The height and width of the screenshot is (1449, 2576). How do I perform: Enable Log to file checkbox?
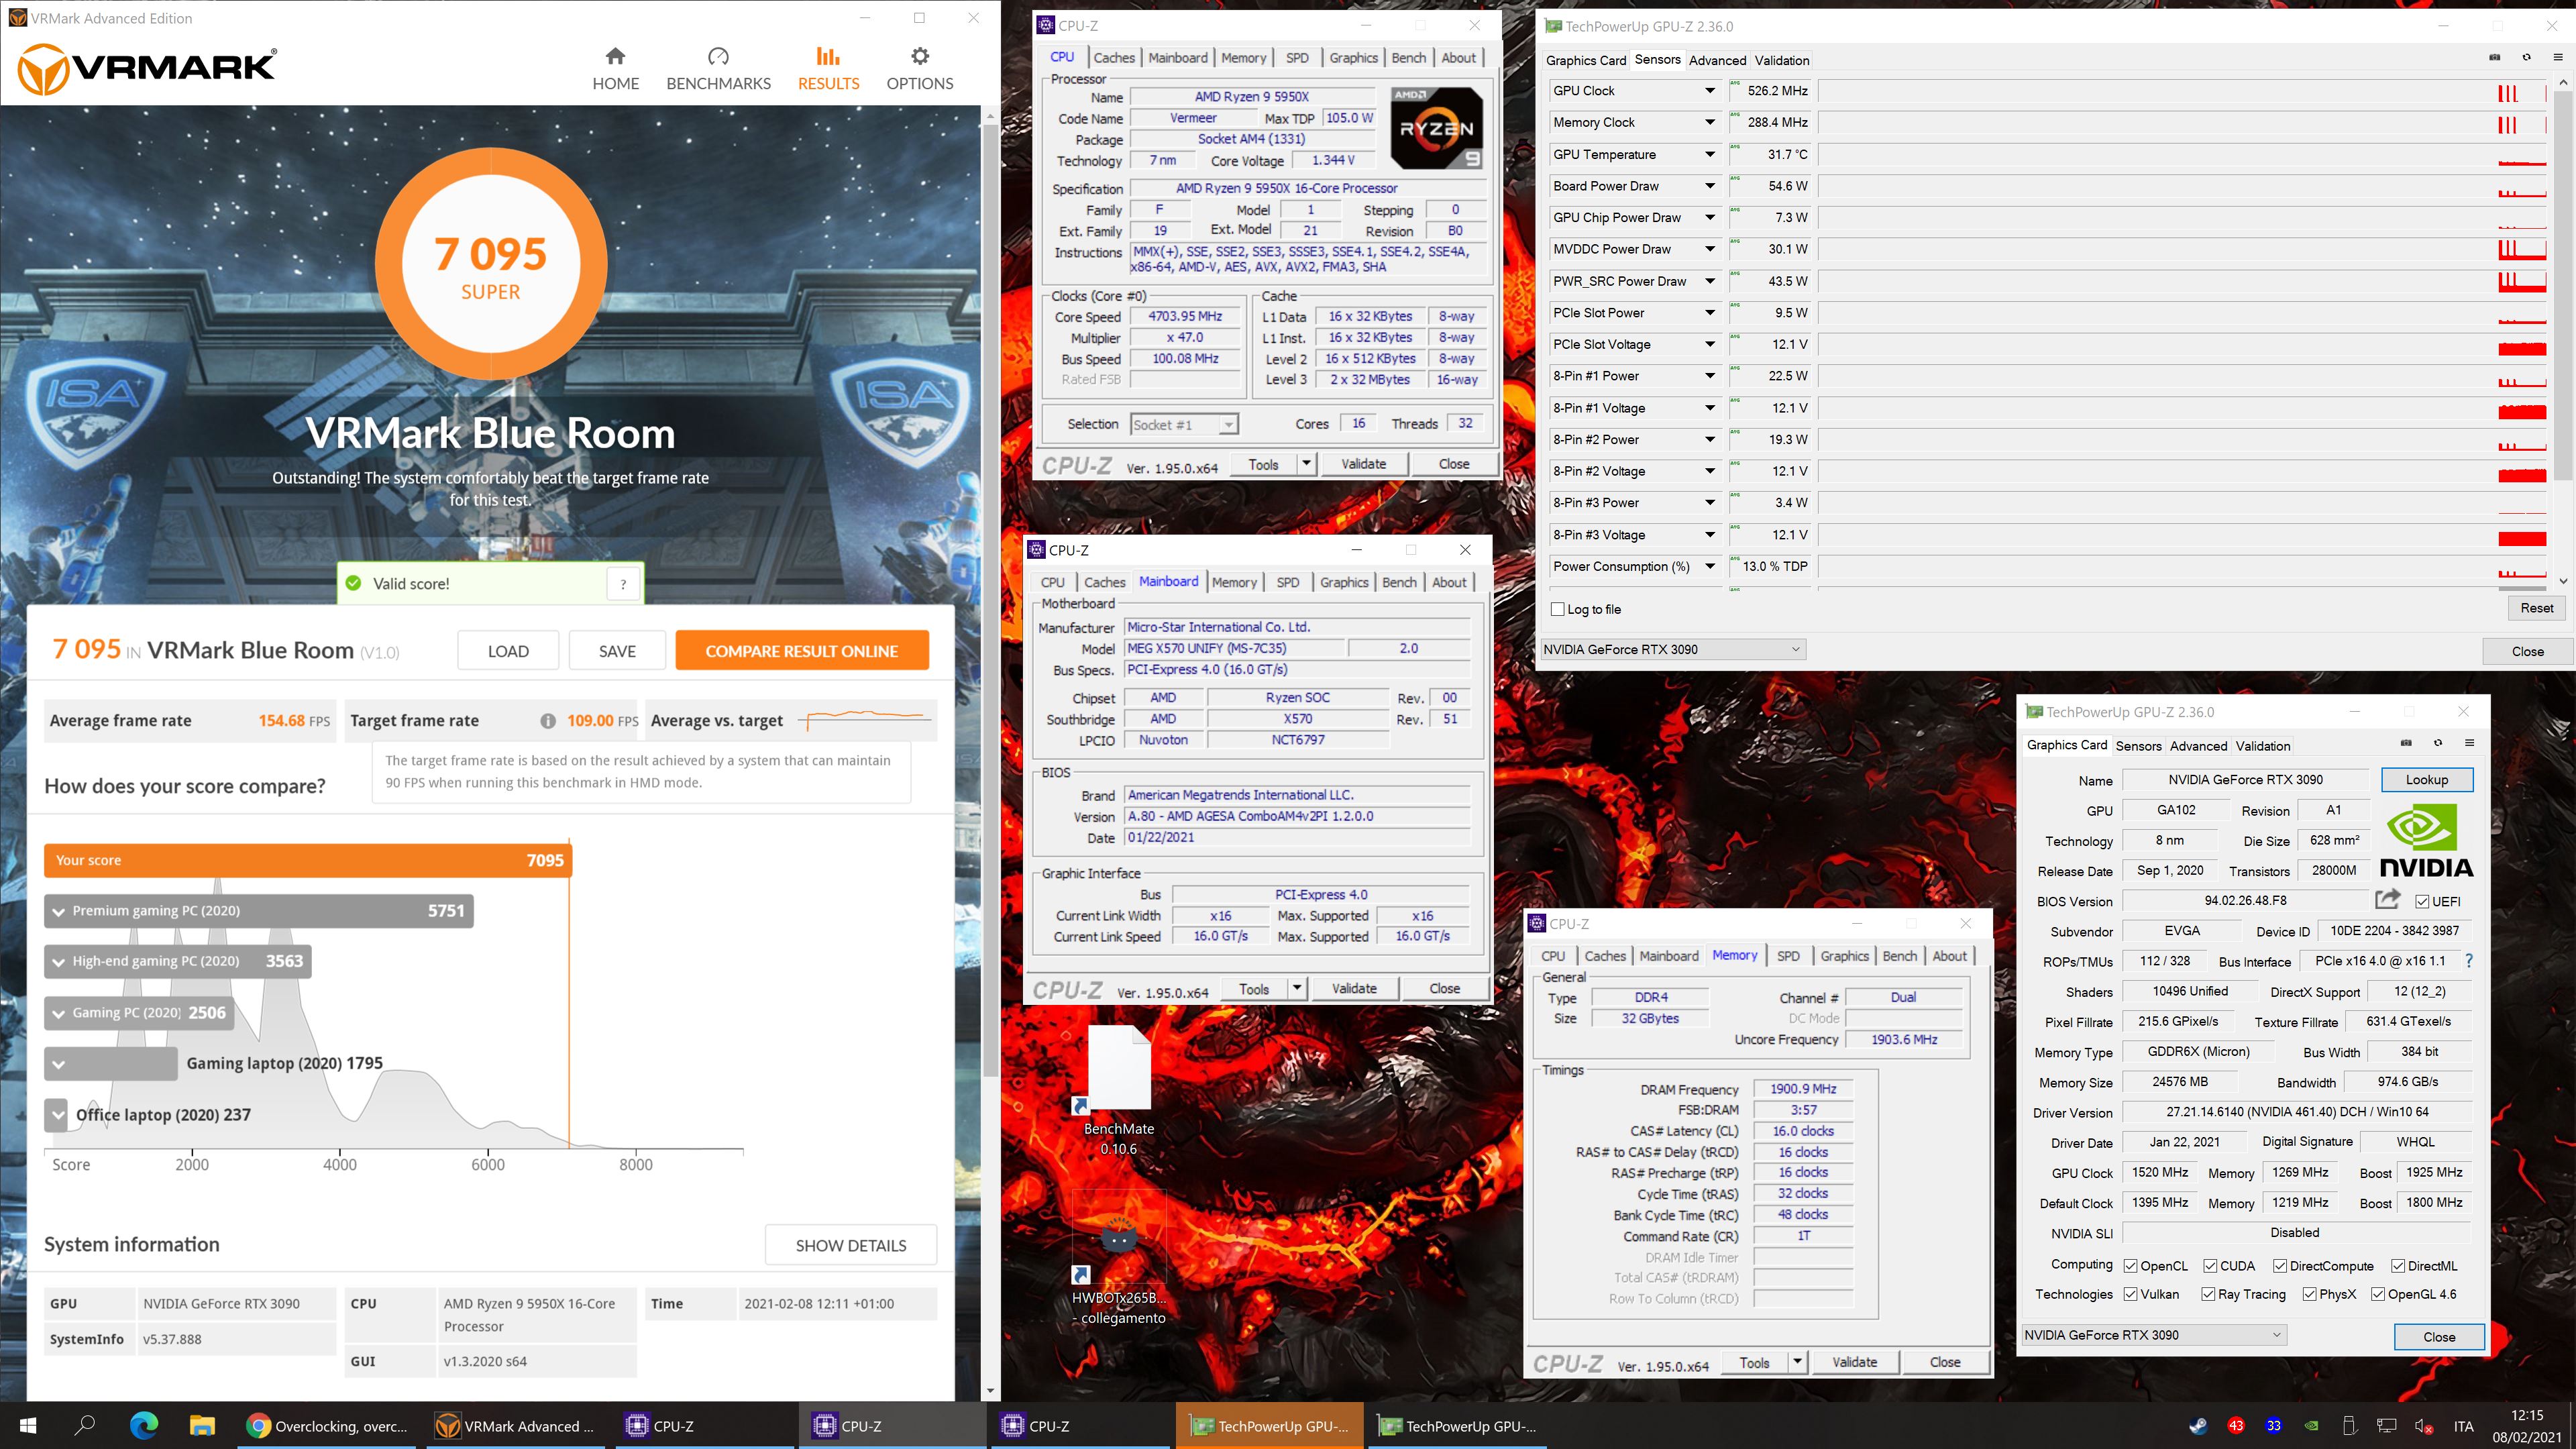click(1557, 609)
